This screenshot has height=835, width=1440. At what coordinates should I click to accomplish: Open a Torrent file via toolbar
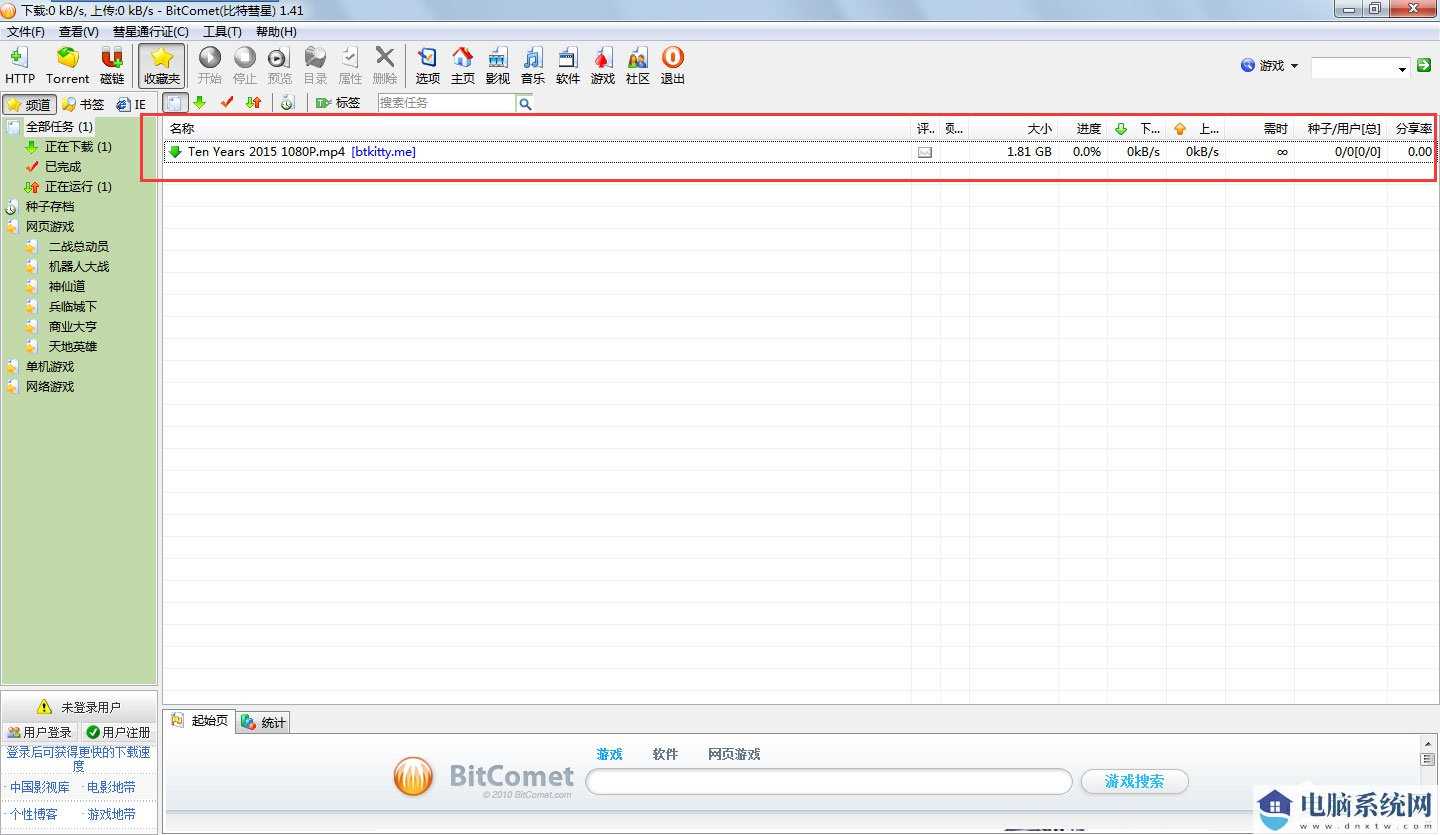coord(67,65)
